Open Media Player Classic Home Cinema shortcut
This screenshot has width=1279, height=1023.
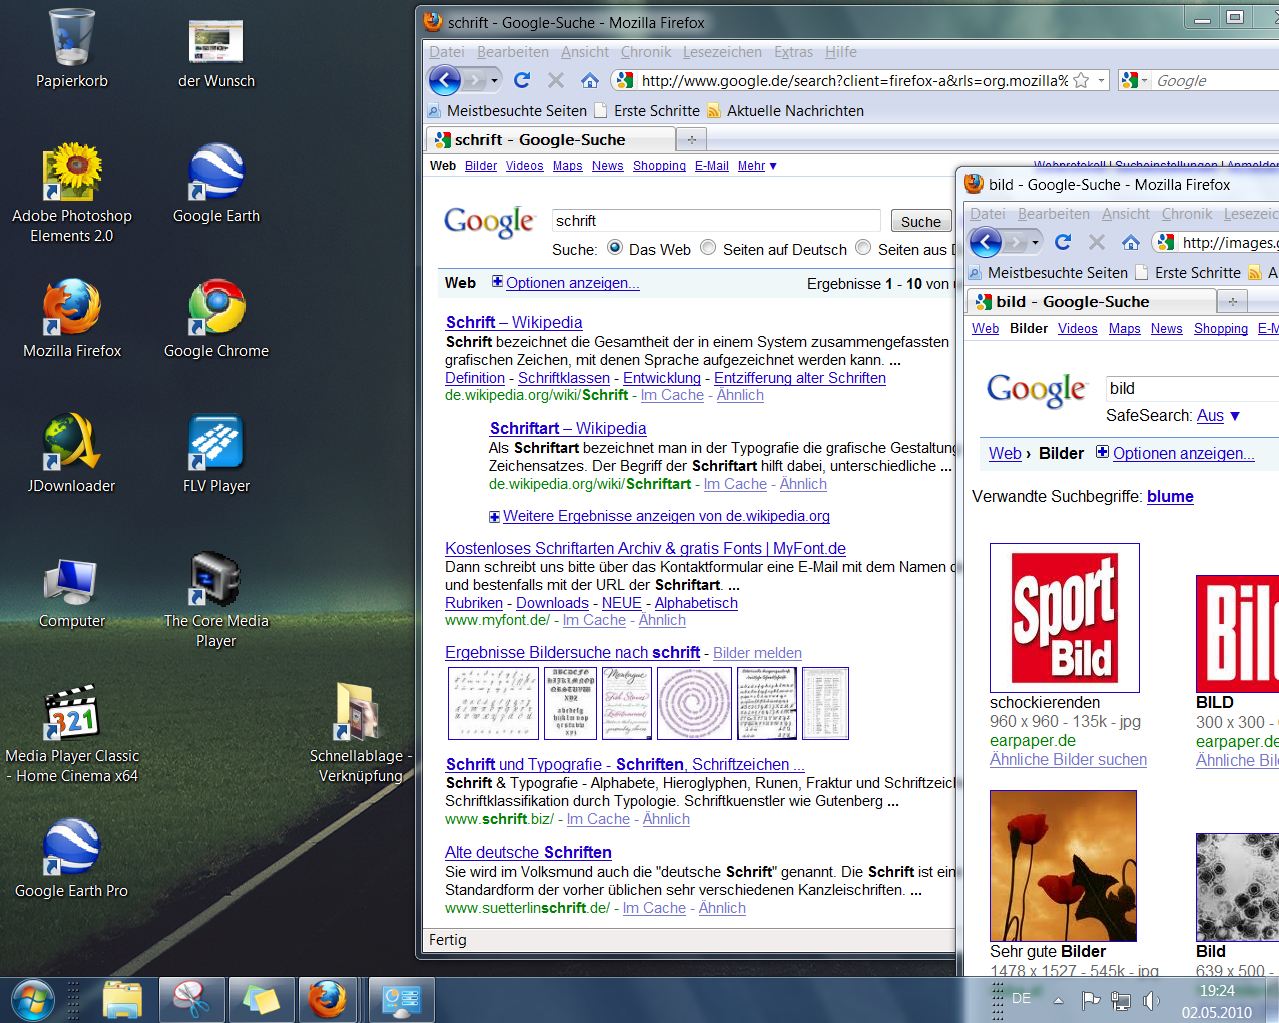[71, 733]
